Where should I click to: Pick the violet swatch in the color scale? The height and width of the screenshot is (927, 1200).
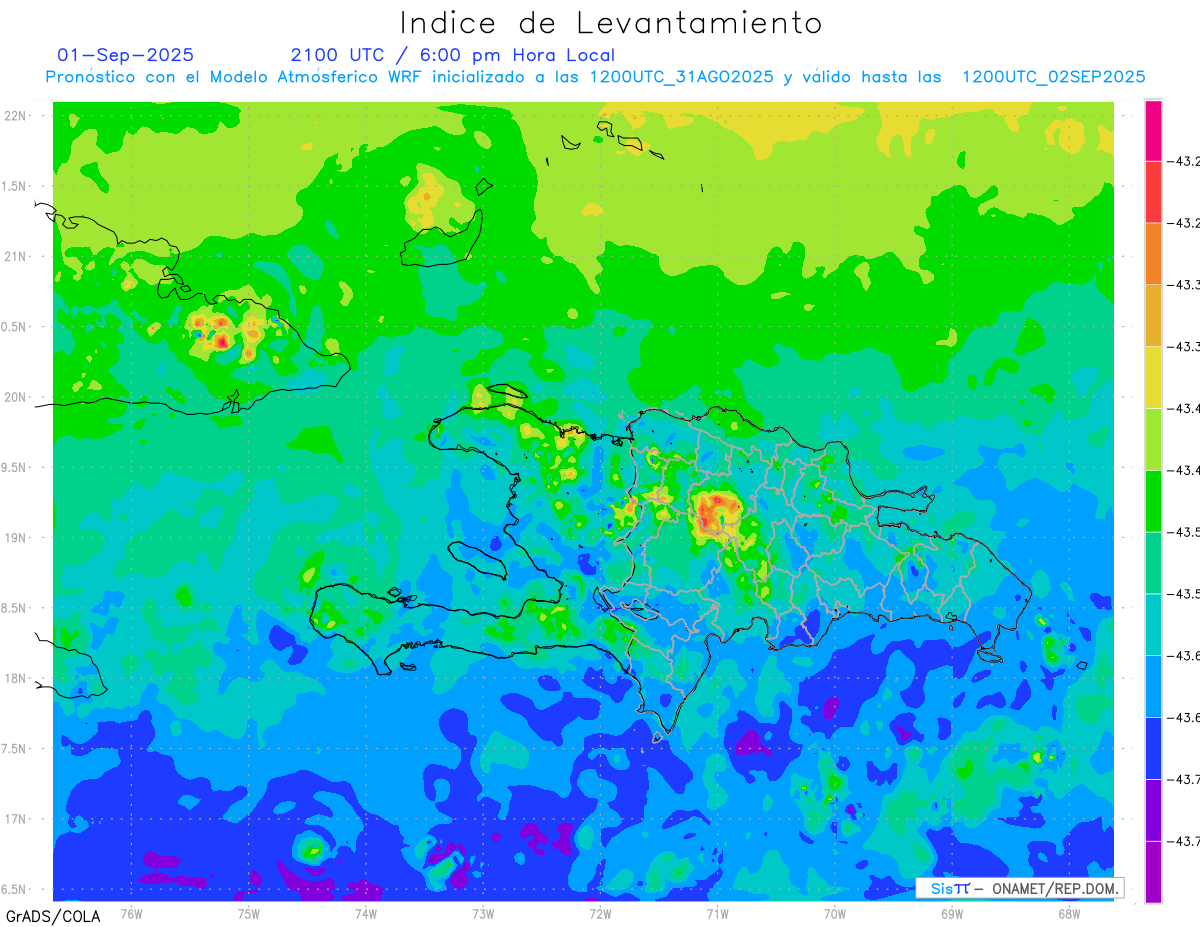pos(1153,810)
